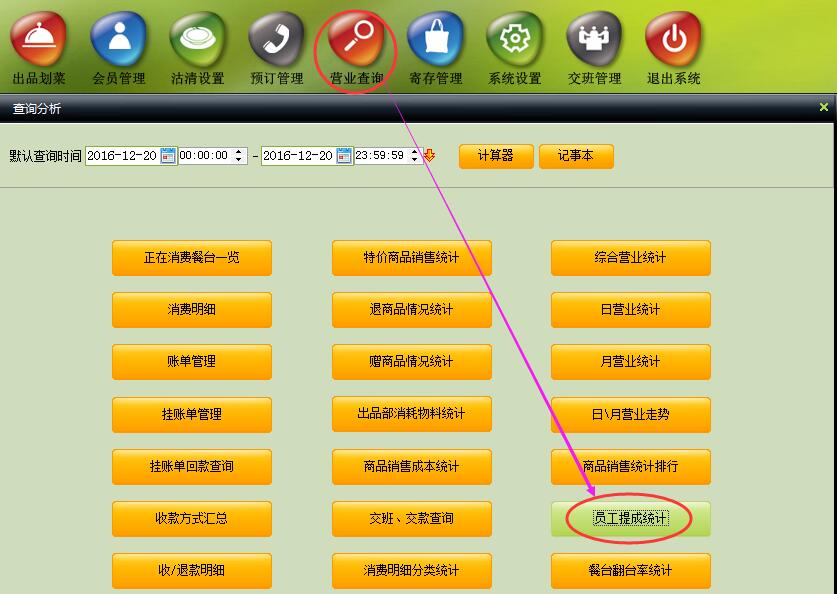Click 退出系统 power icon
The image size is (837, 594).
pyautogui.click(x=674, y=39)
